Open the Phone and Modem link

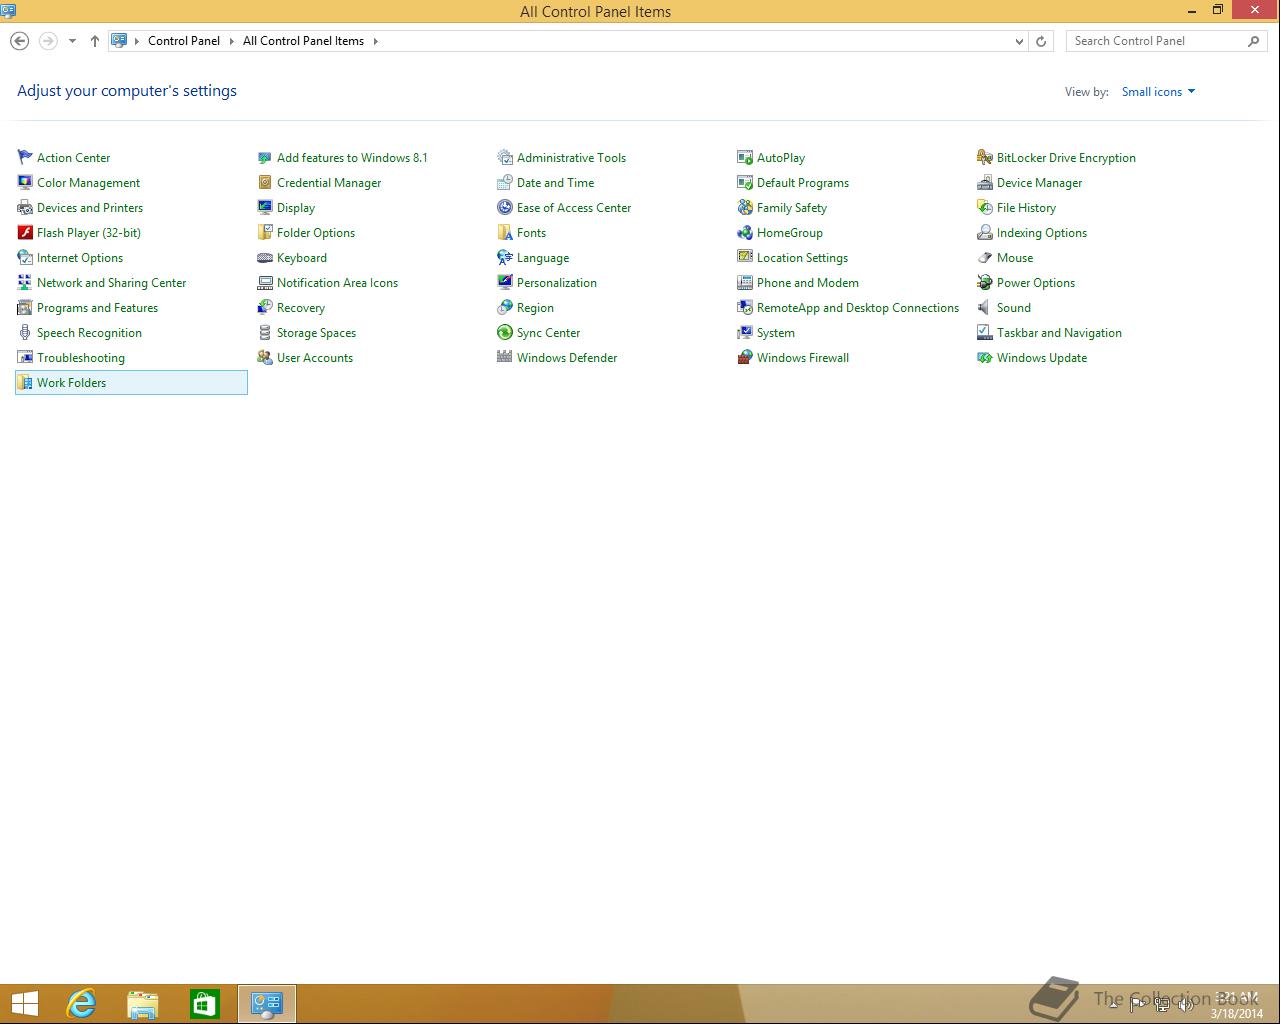pyautogui.click(x=808, y=283)
